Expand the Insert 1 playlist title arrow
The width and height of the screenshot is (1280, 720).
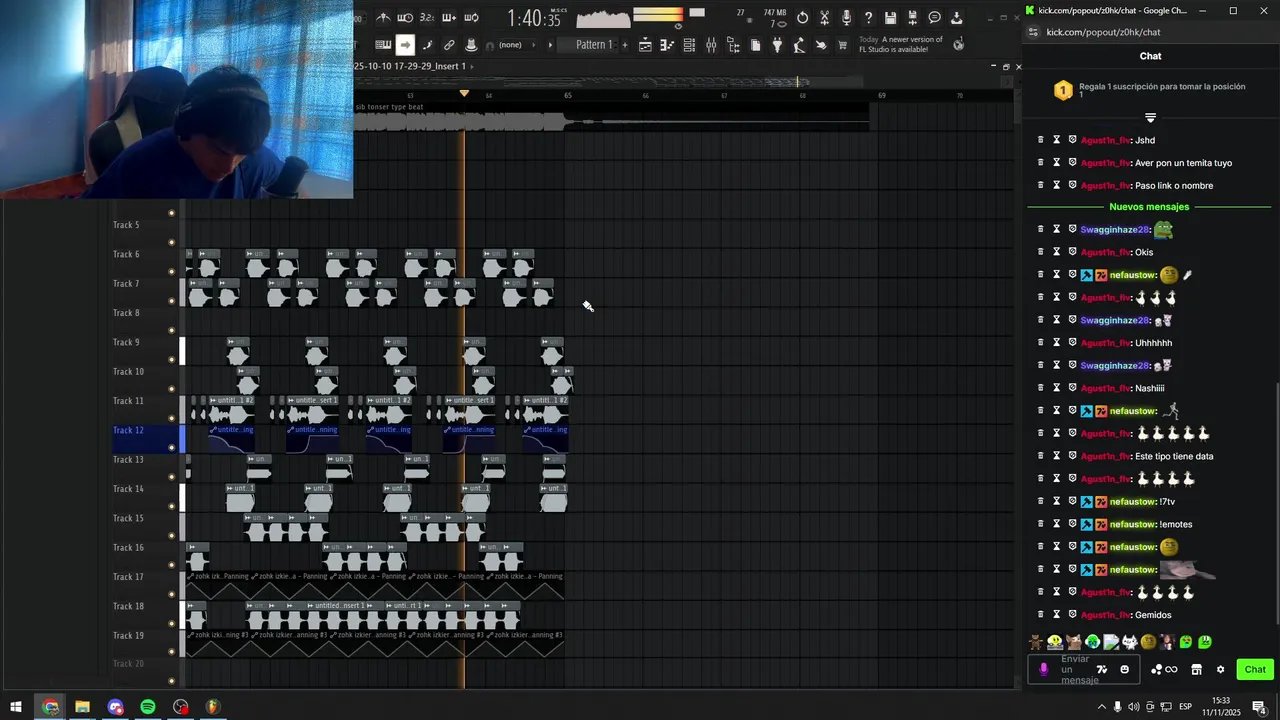pos(473,66)
